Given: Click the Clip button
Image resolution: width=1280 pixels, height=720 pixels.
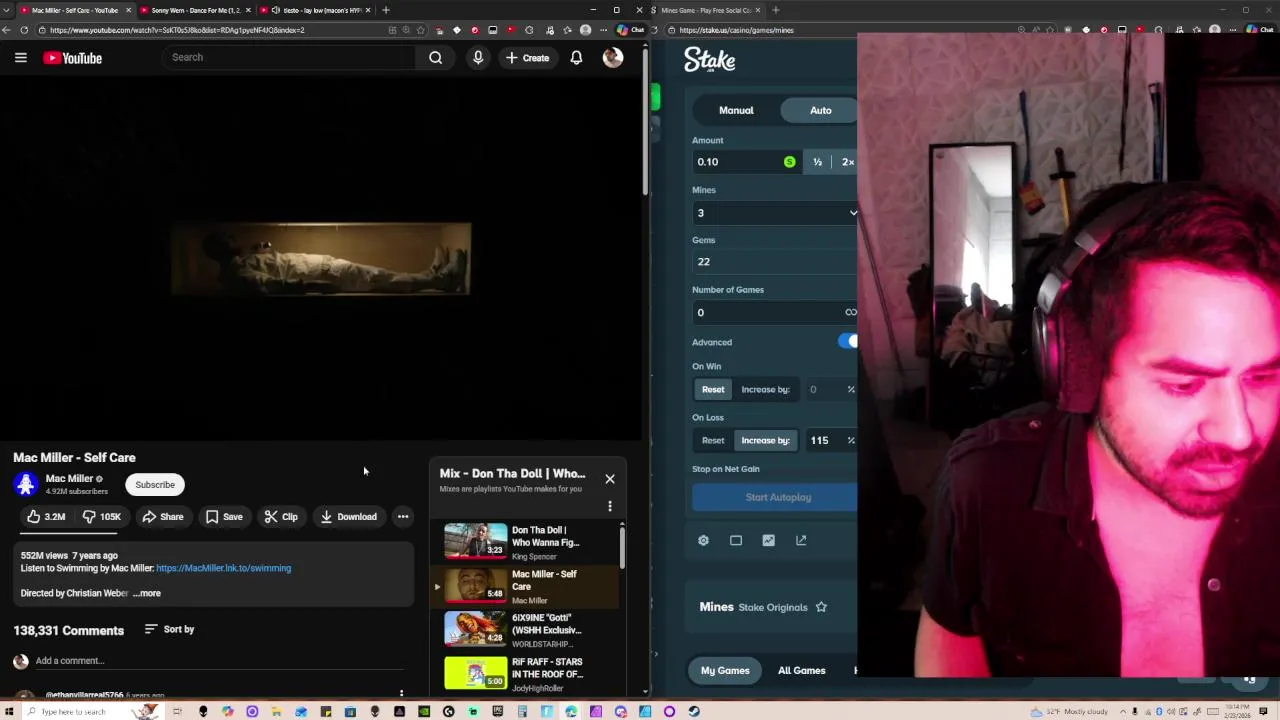Looking at the screenshot, I should (281, 517).
